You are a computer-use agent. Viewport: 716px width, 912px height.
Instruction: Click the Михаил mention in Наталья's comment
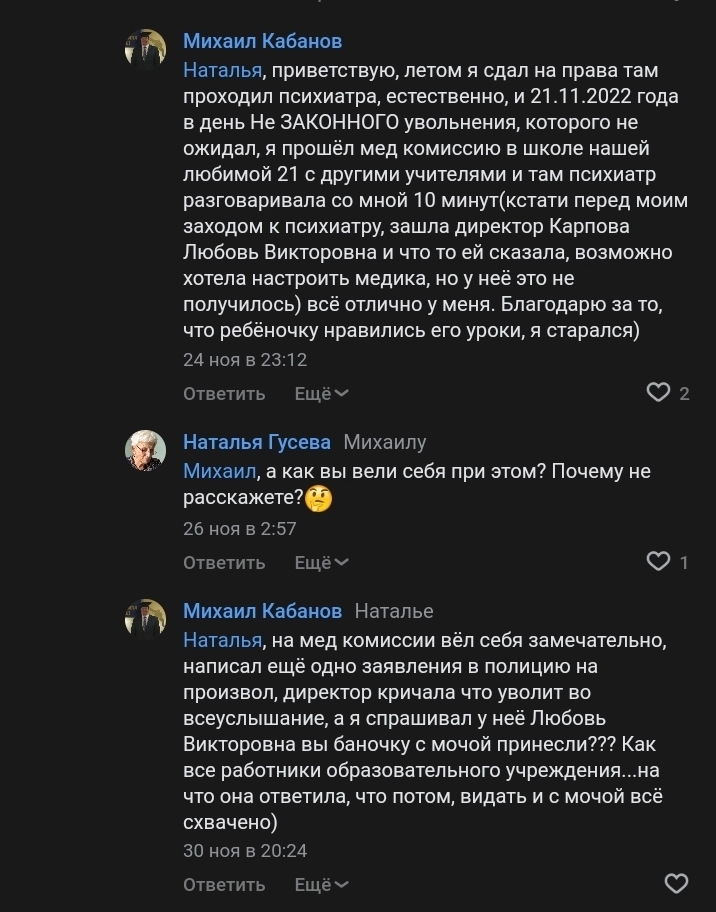tap(220, 471)
